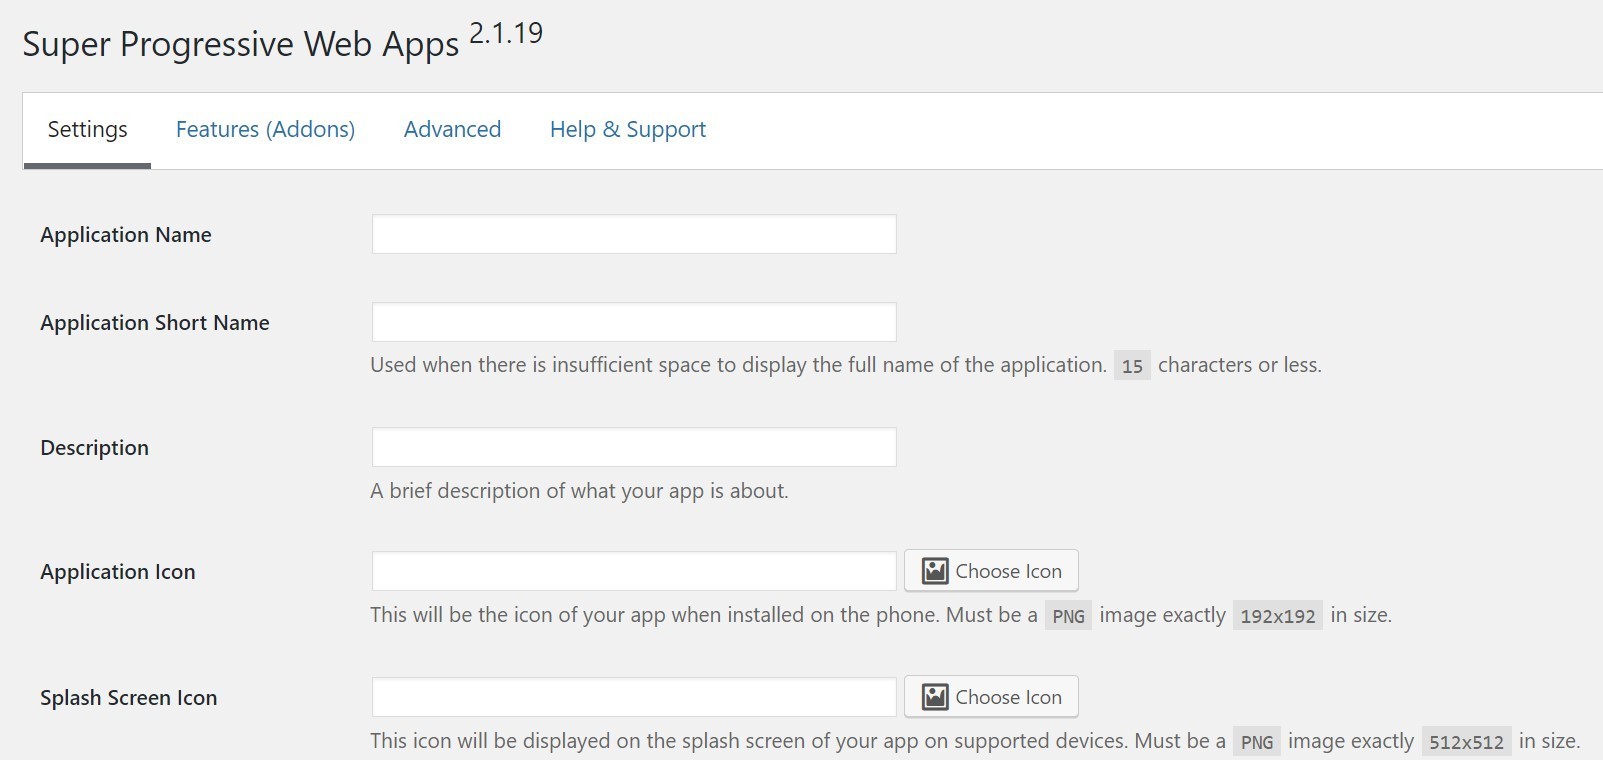Click the Splash Screen Icon label
1603x760 pixels.
pyautogui.click(x=129, y=698)
